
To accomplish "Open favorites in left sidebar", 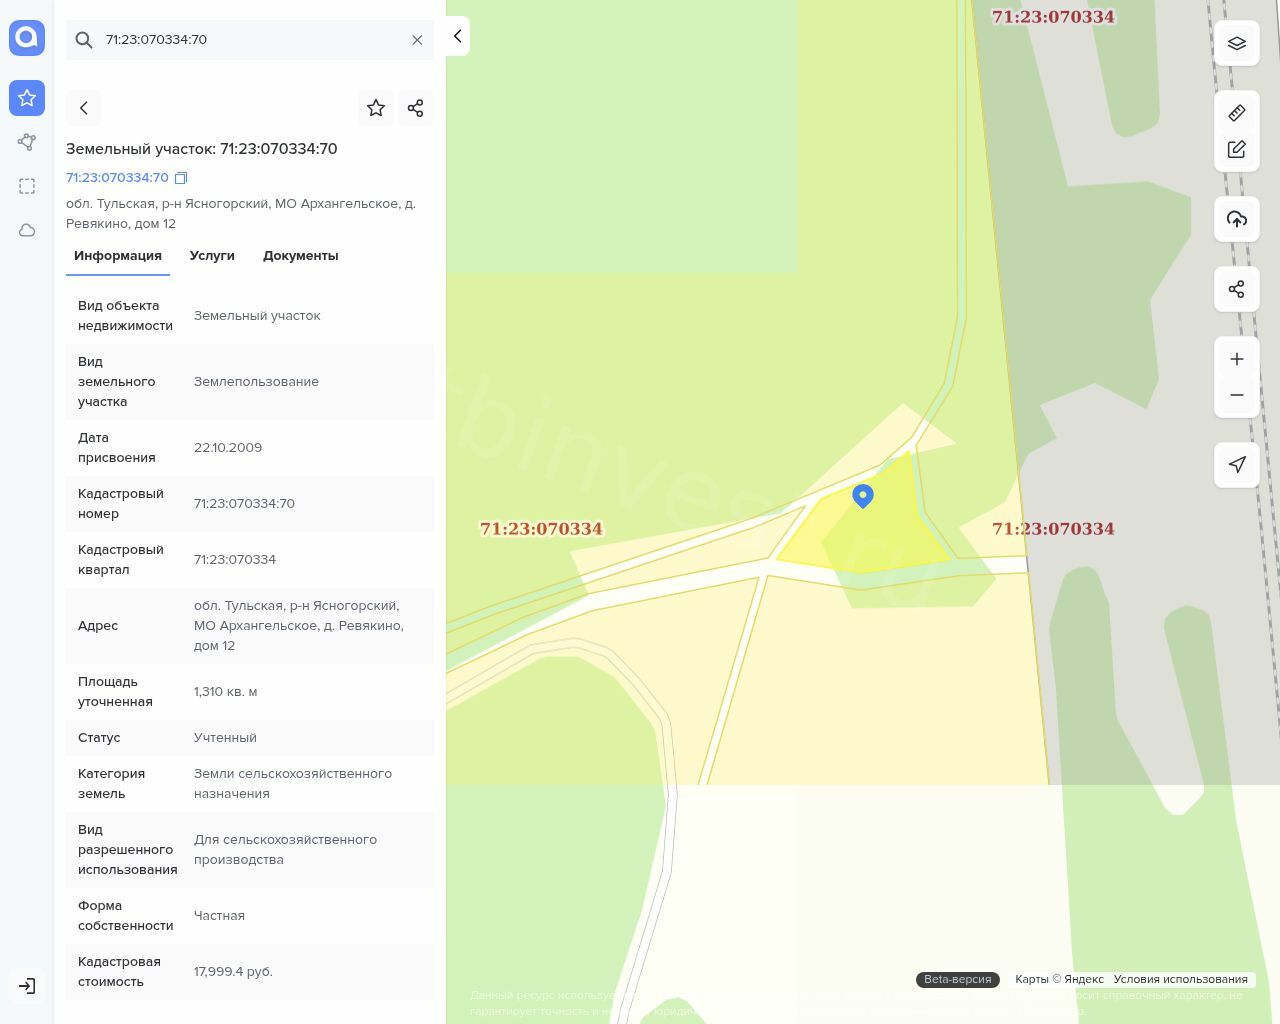I will tap(27, 98).
